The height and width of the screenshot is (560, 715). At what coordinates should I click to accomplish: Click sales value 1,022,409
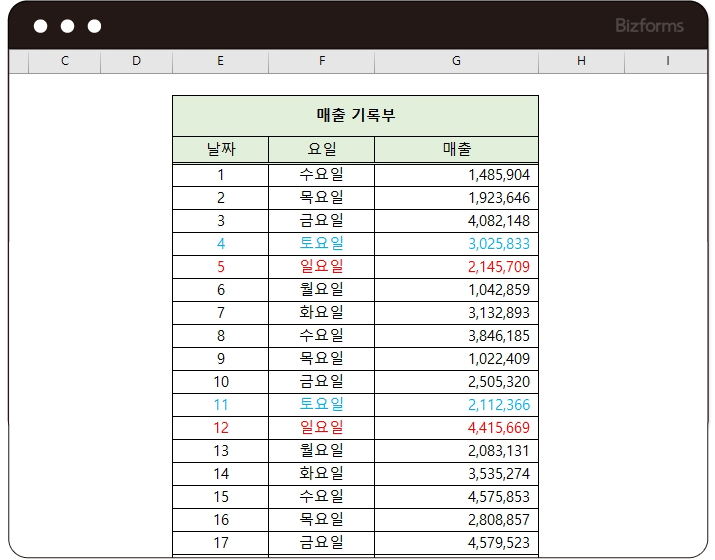click(456, 359)
